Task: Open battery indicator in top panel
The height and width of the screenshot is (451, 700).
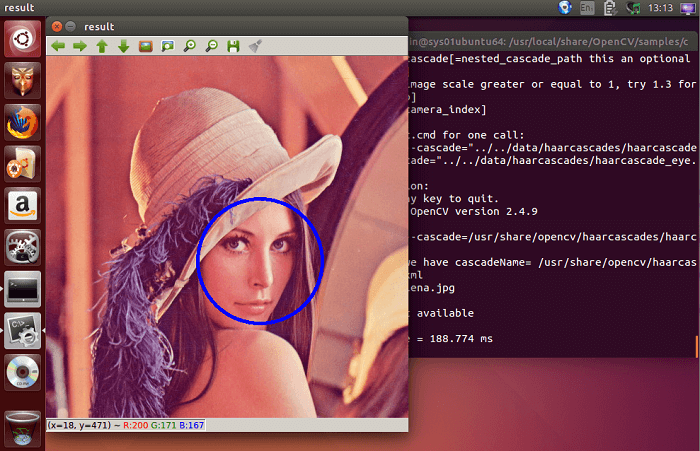Action: click(x=610, y=8)
